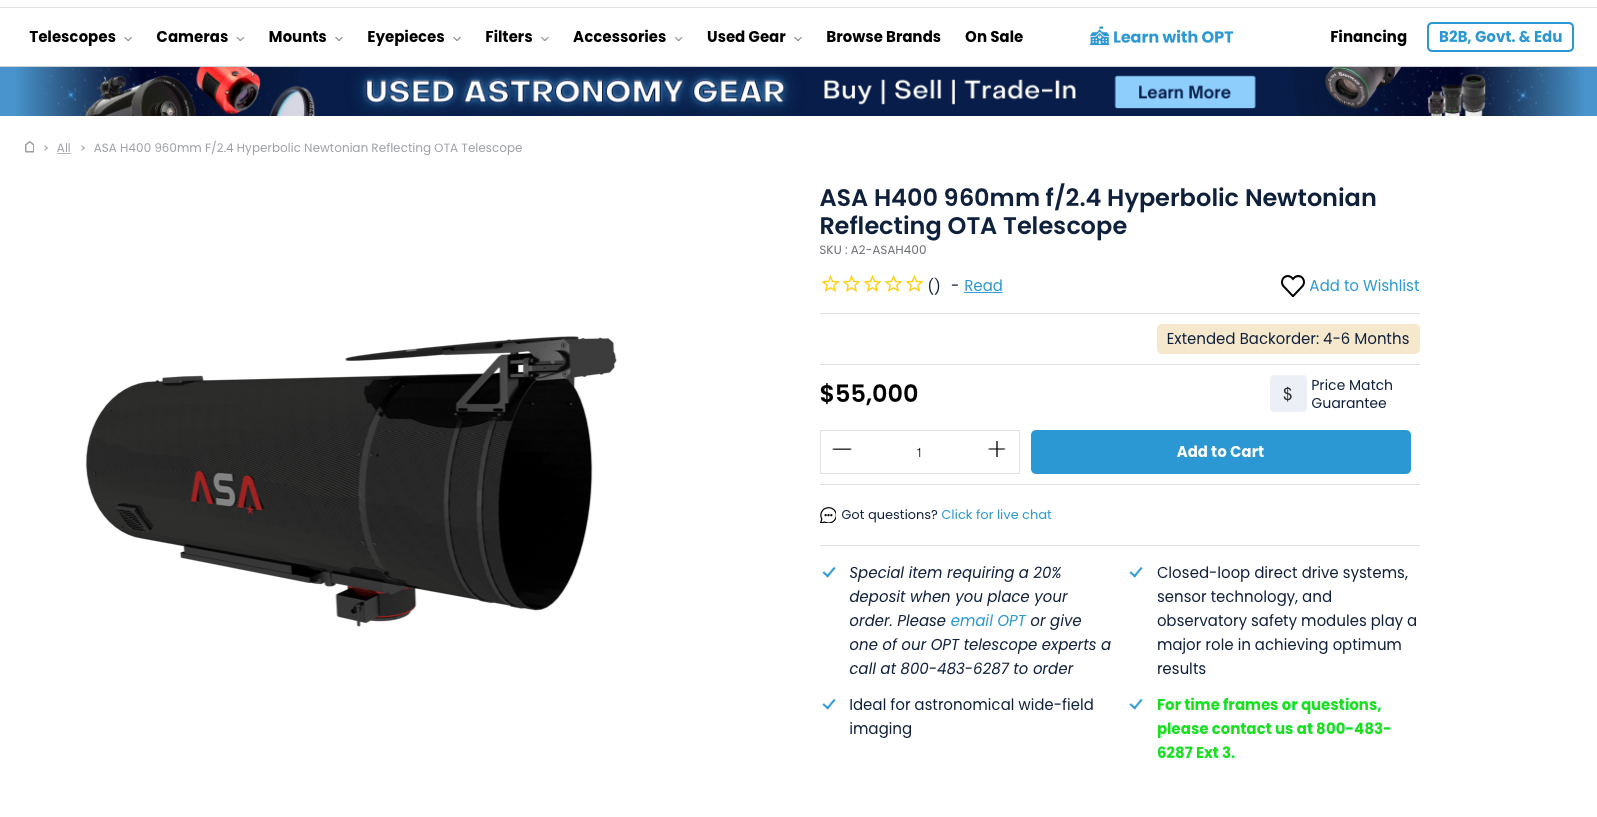Image resolution: width=1597 pixels, height=817 pixels.
Task: Expand the Cameras dropdown menu
Action: 200,37
